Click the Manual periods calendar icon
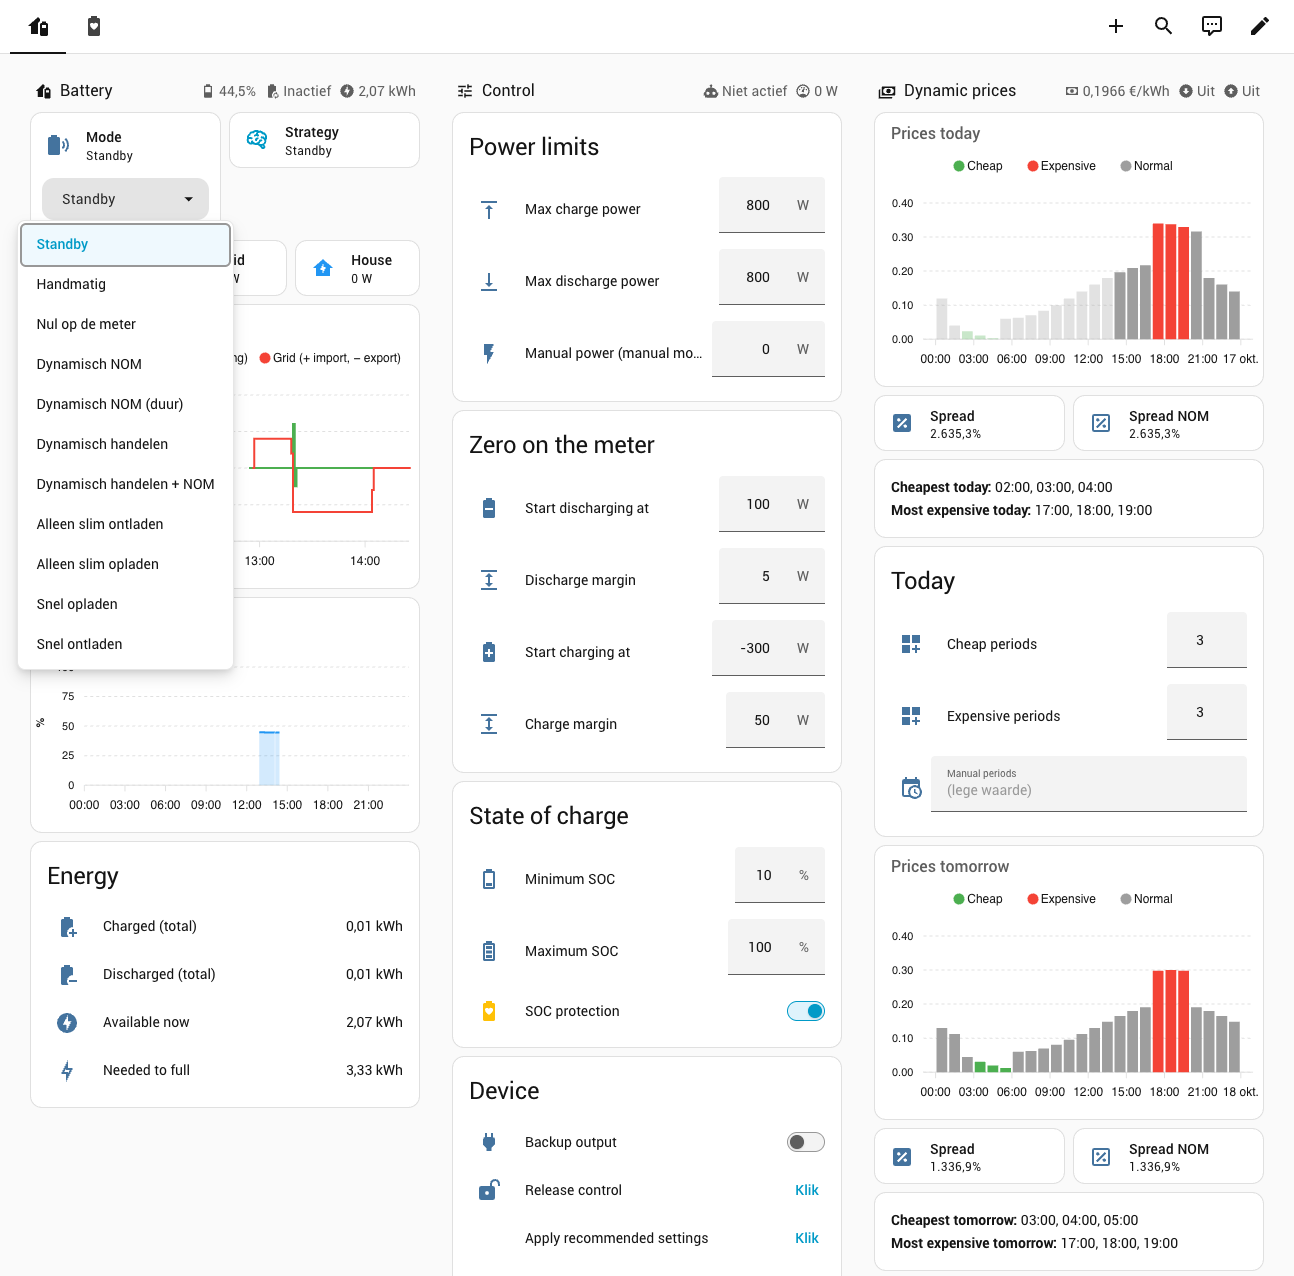The width and height of the screenshot is (1294, 1276). pyautogui.click(x=911, y=788)
